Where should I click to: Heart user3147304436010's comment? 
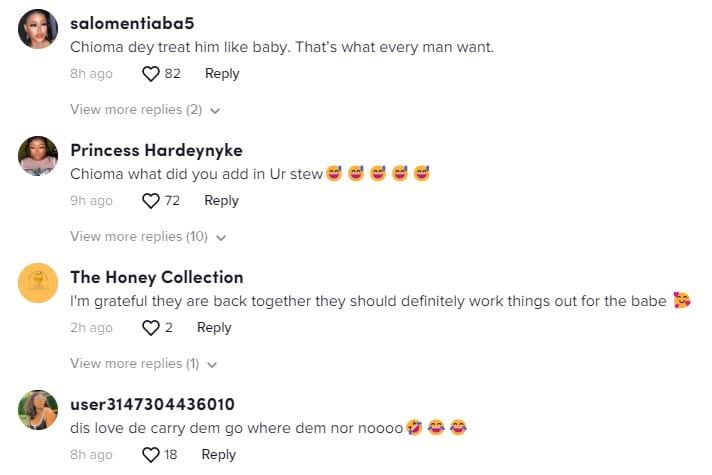(x=151, y=455)
